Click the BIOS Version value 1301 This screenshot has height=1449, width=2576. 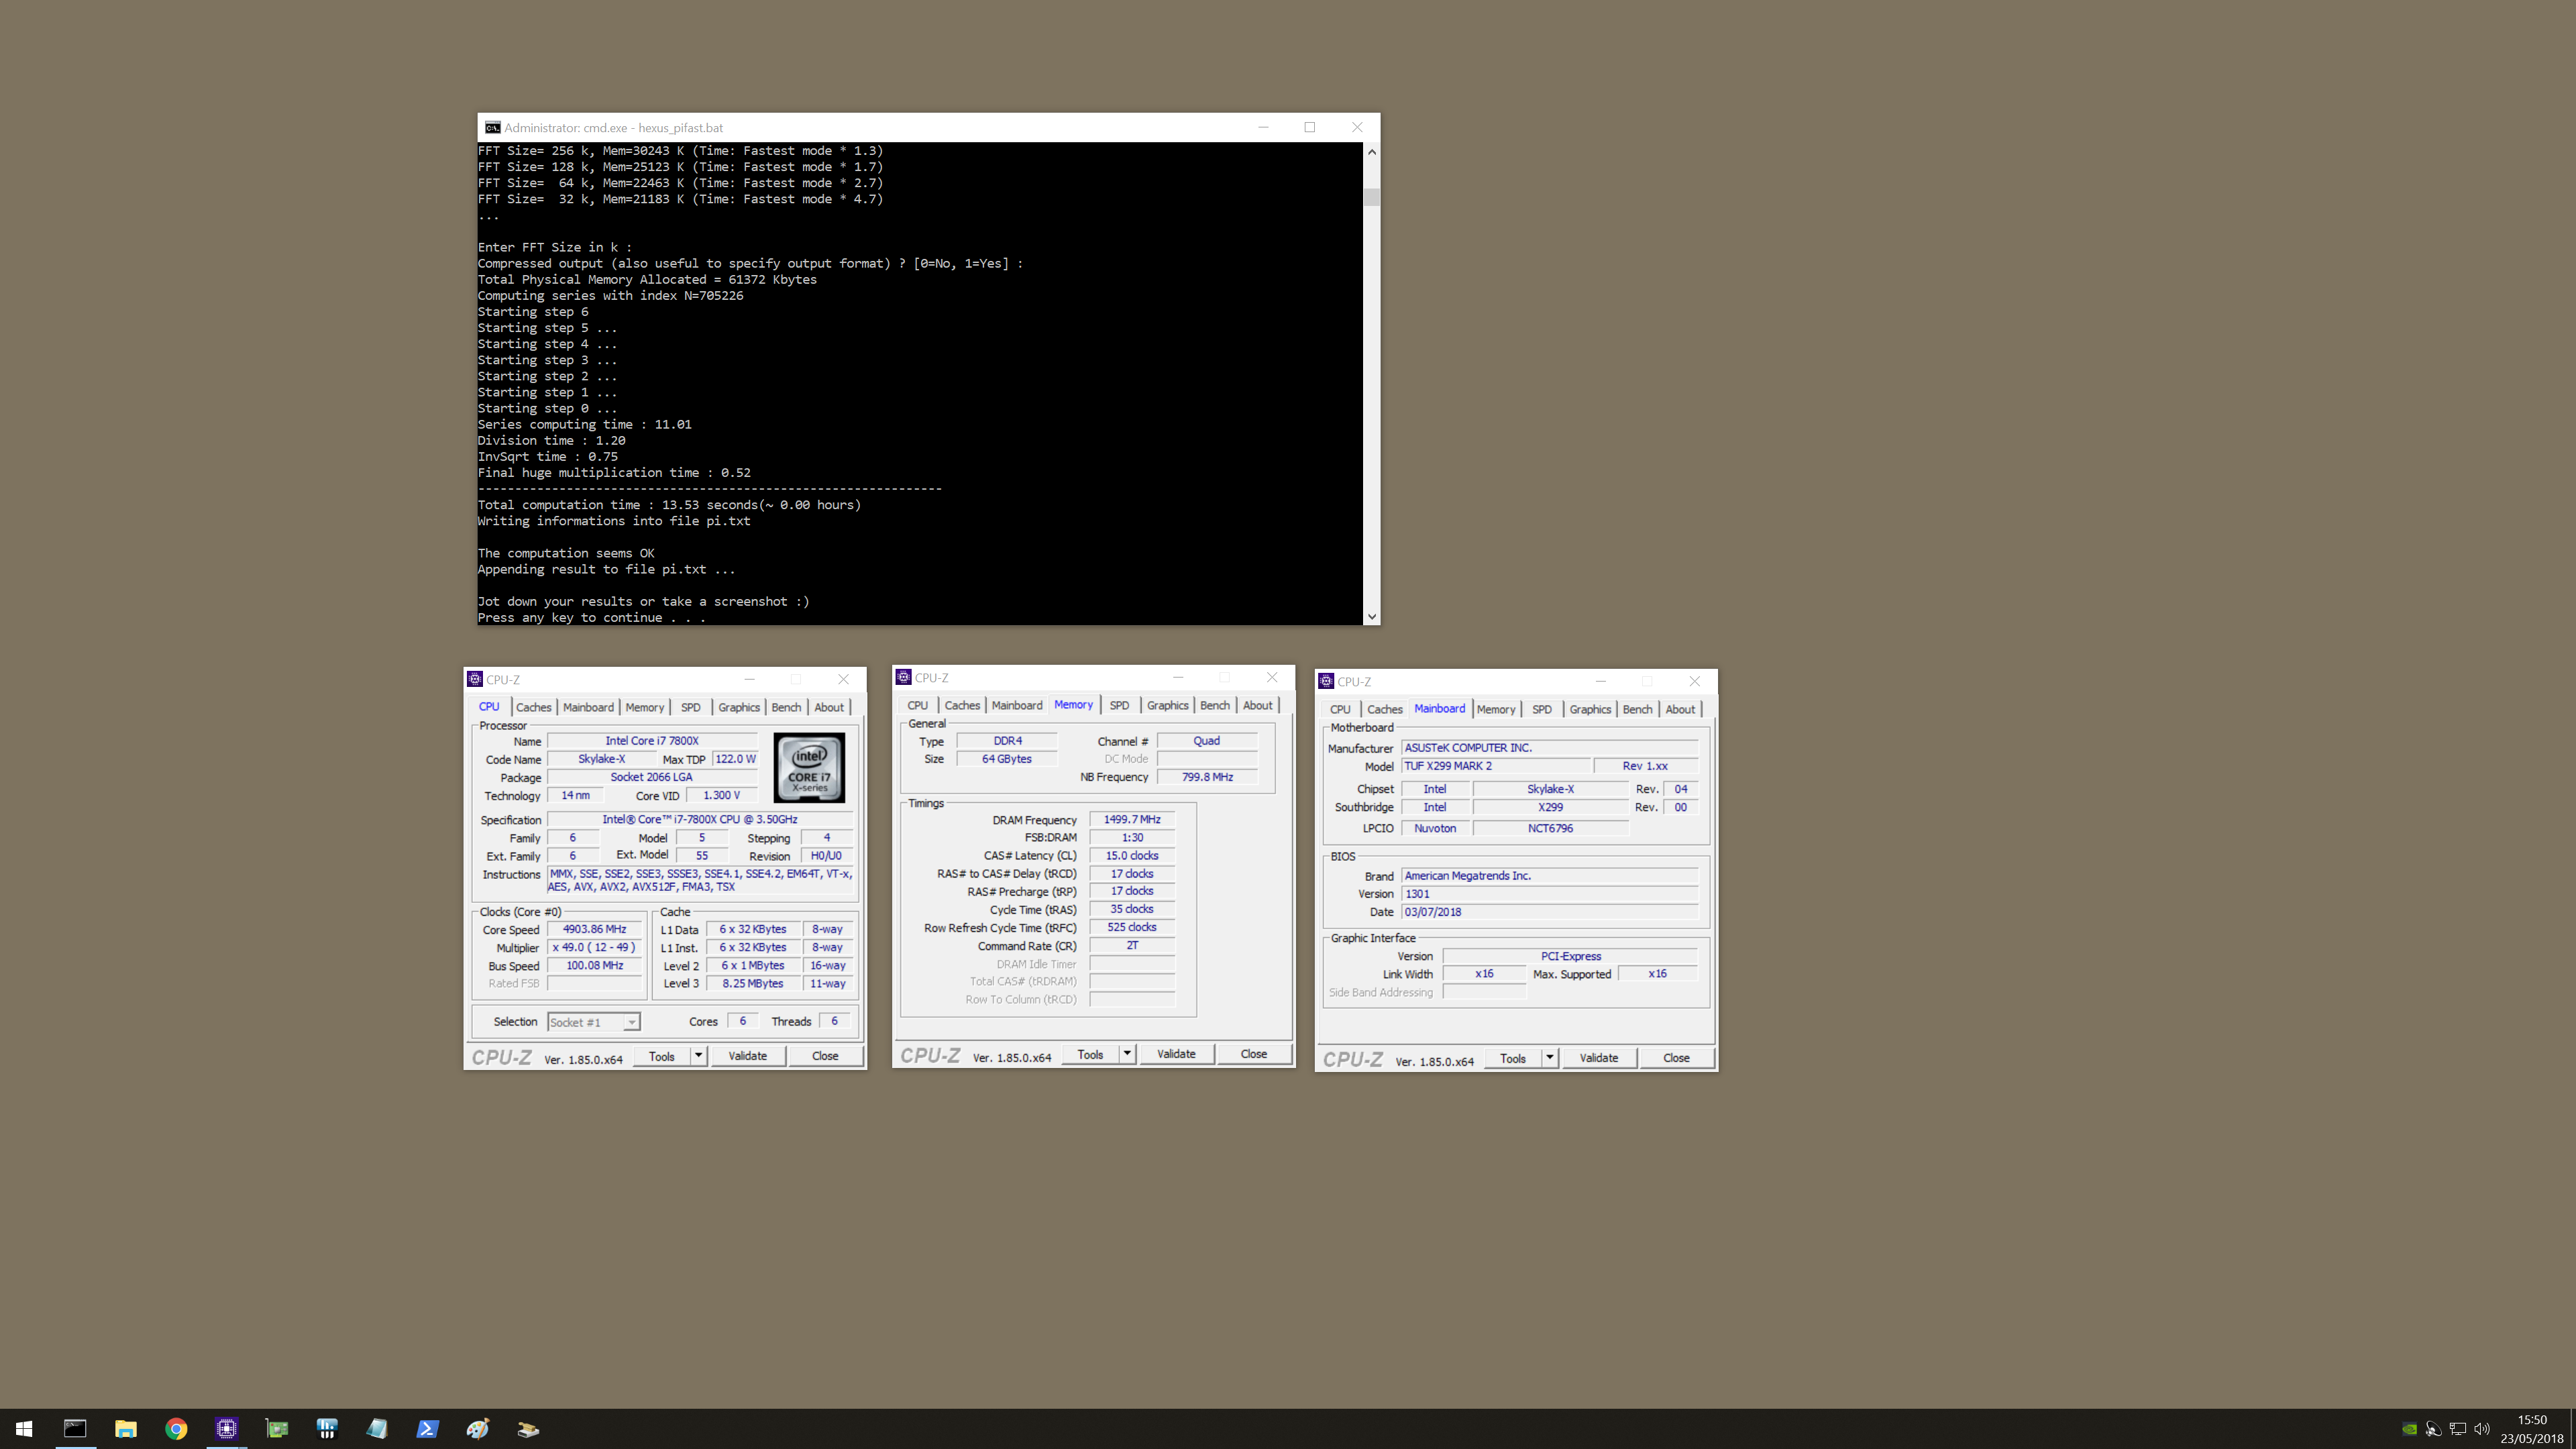(1550, 894)
